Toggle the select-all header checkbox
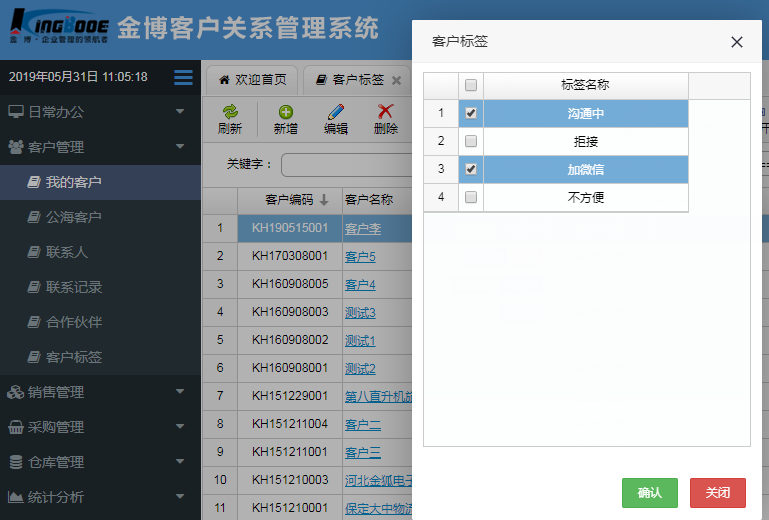 click(471, 85)
